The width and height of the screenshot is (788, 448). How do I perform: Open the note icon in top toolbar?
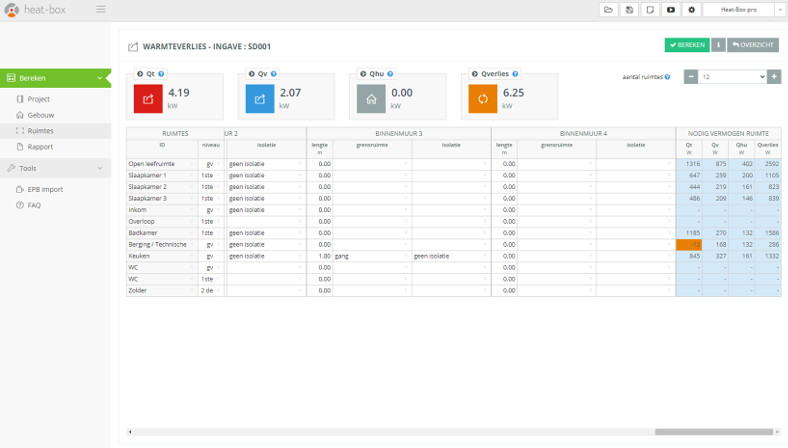[x=650, y=10]
